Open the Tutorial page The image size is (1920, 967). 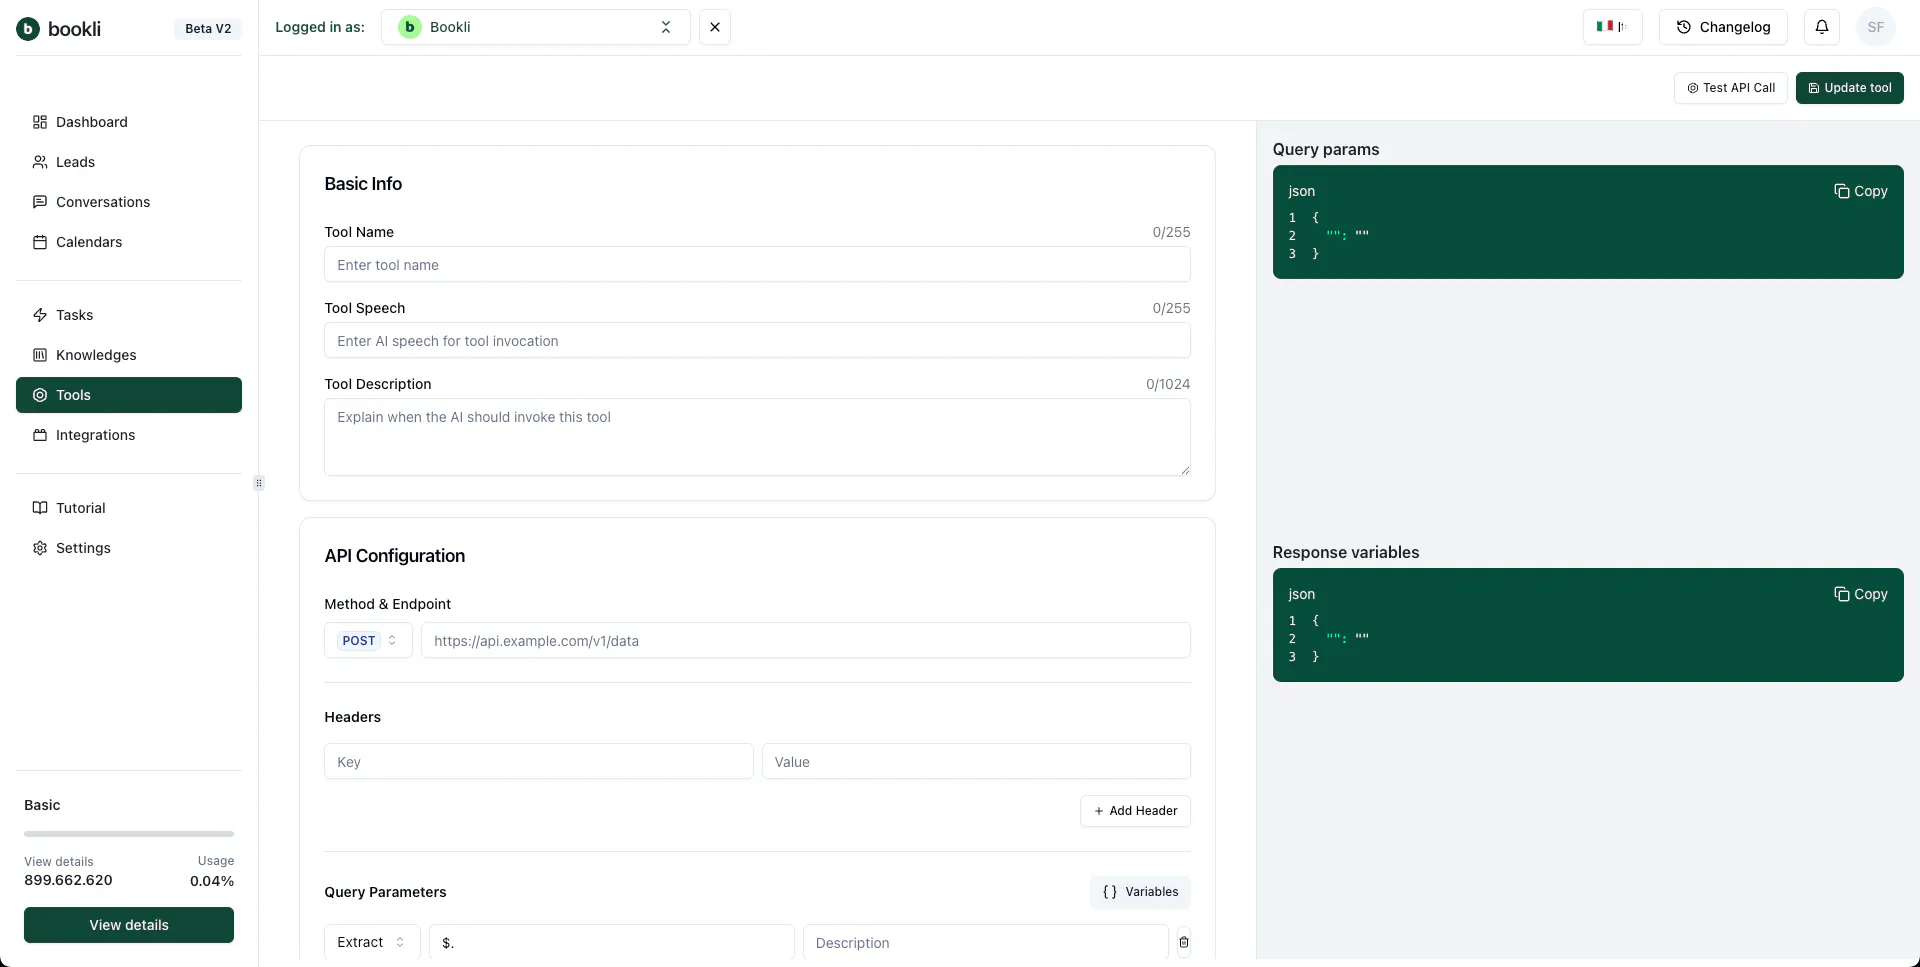coord(129,508)
